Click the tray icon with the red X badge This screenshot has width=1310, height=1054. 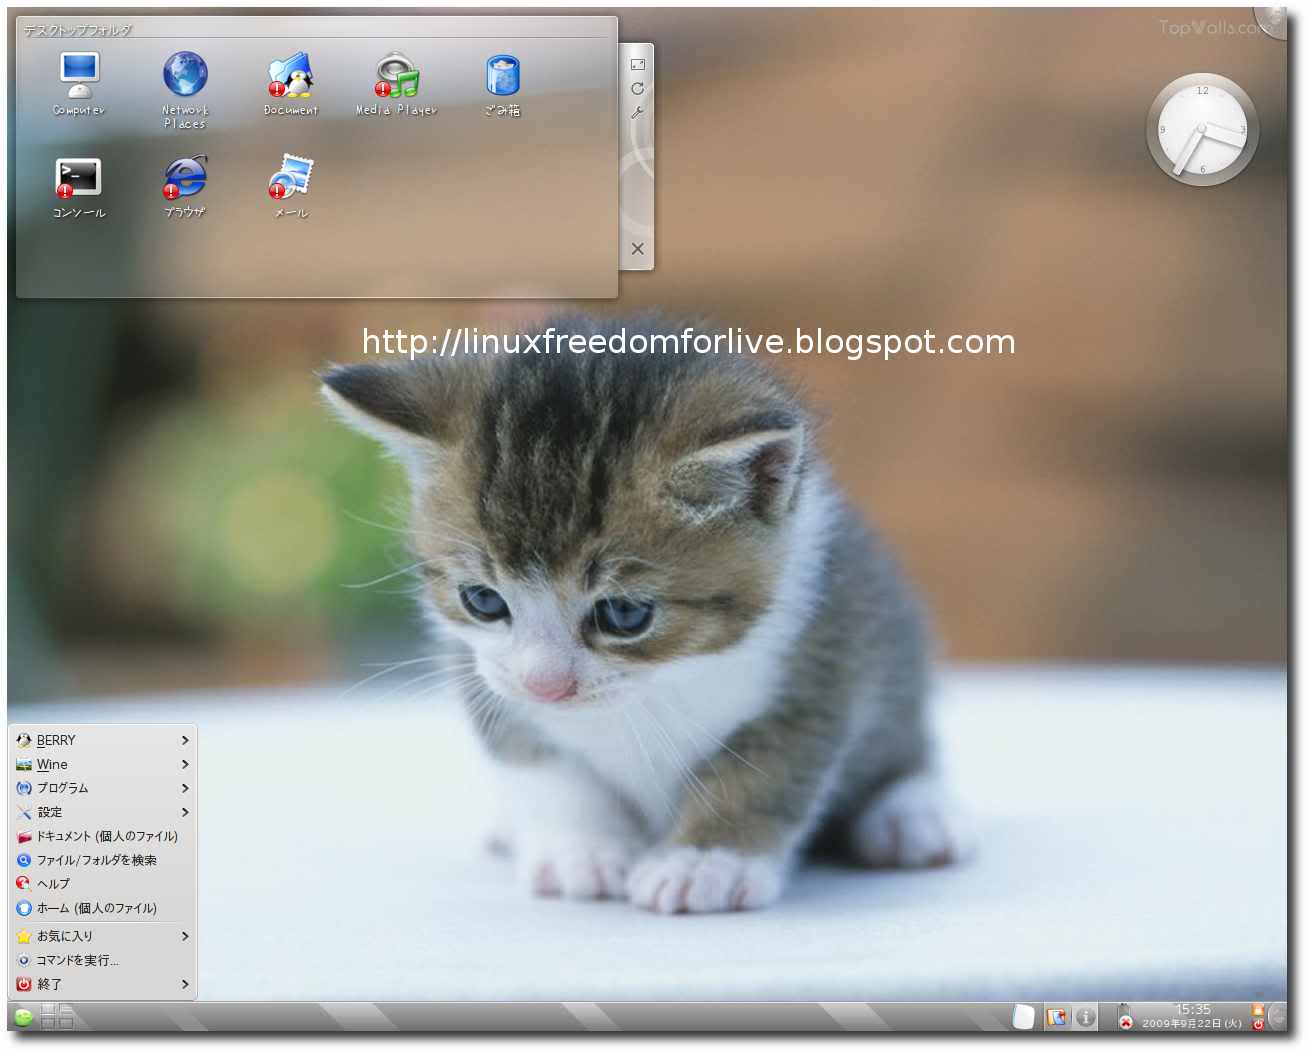pos(1126,1017)
